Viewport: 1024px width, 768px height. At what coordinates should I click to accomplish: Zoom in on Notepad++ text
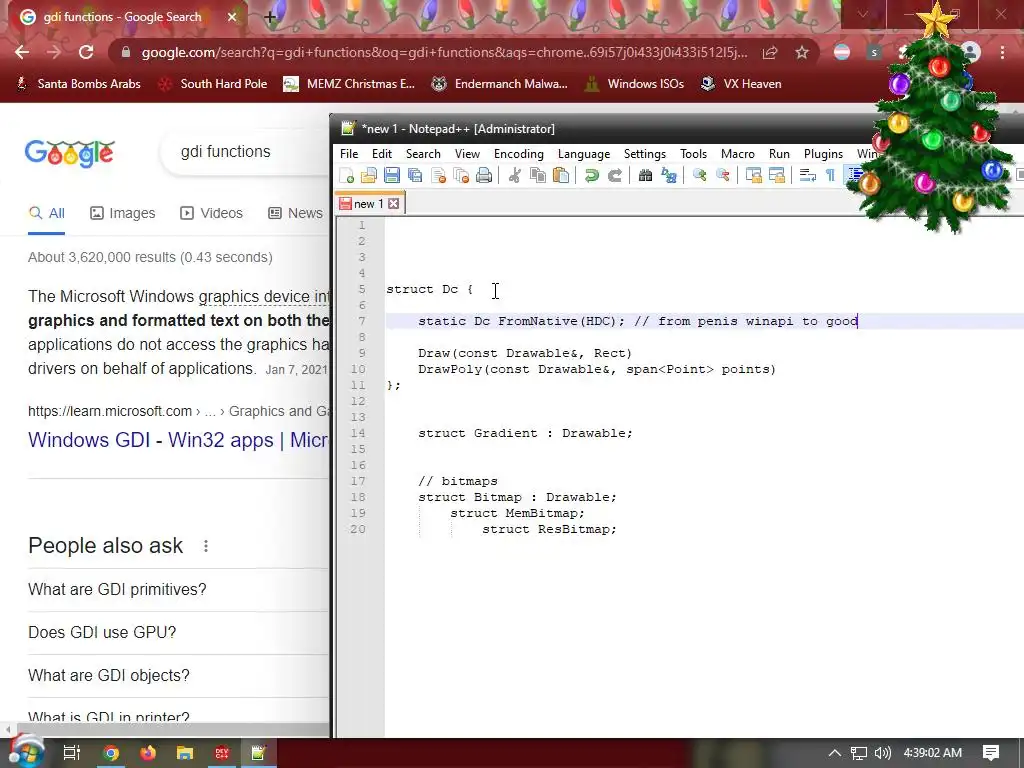pos(699,175)
